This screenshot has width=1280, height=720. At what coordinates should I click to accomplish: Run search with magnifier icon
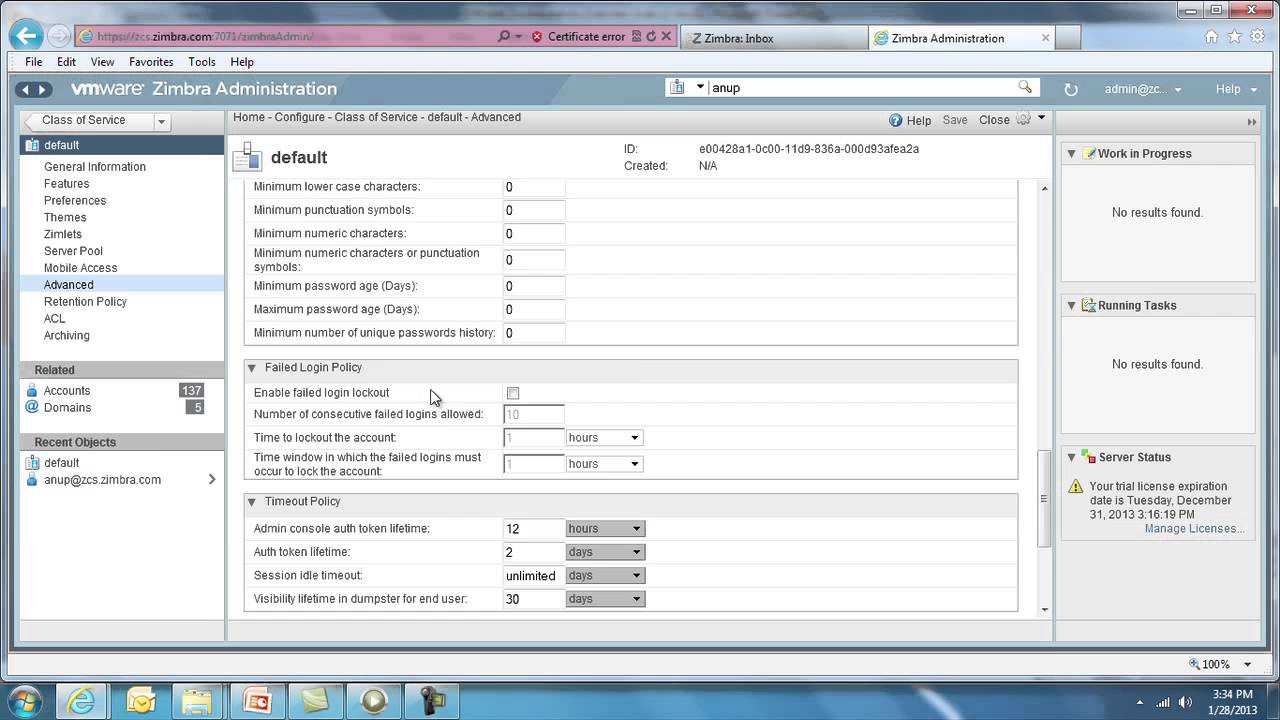[x=1025, y=87]
